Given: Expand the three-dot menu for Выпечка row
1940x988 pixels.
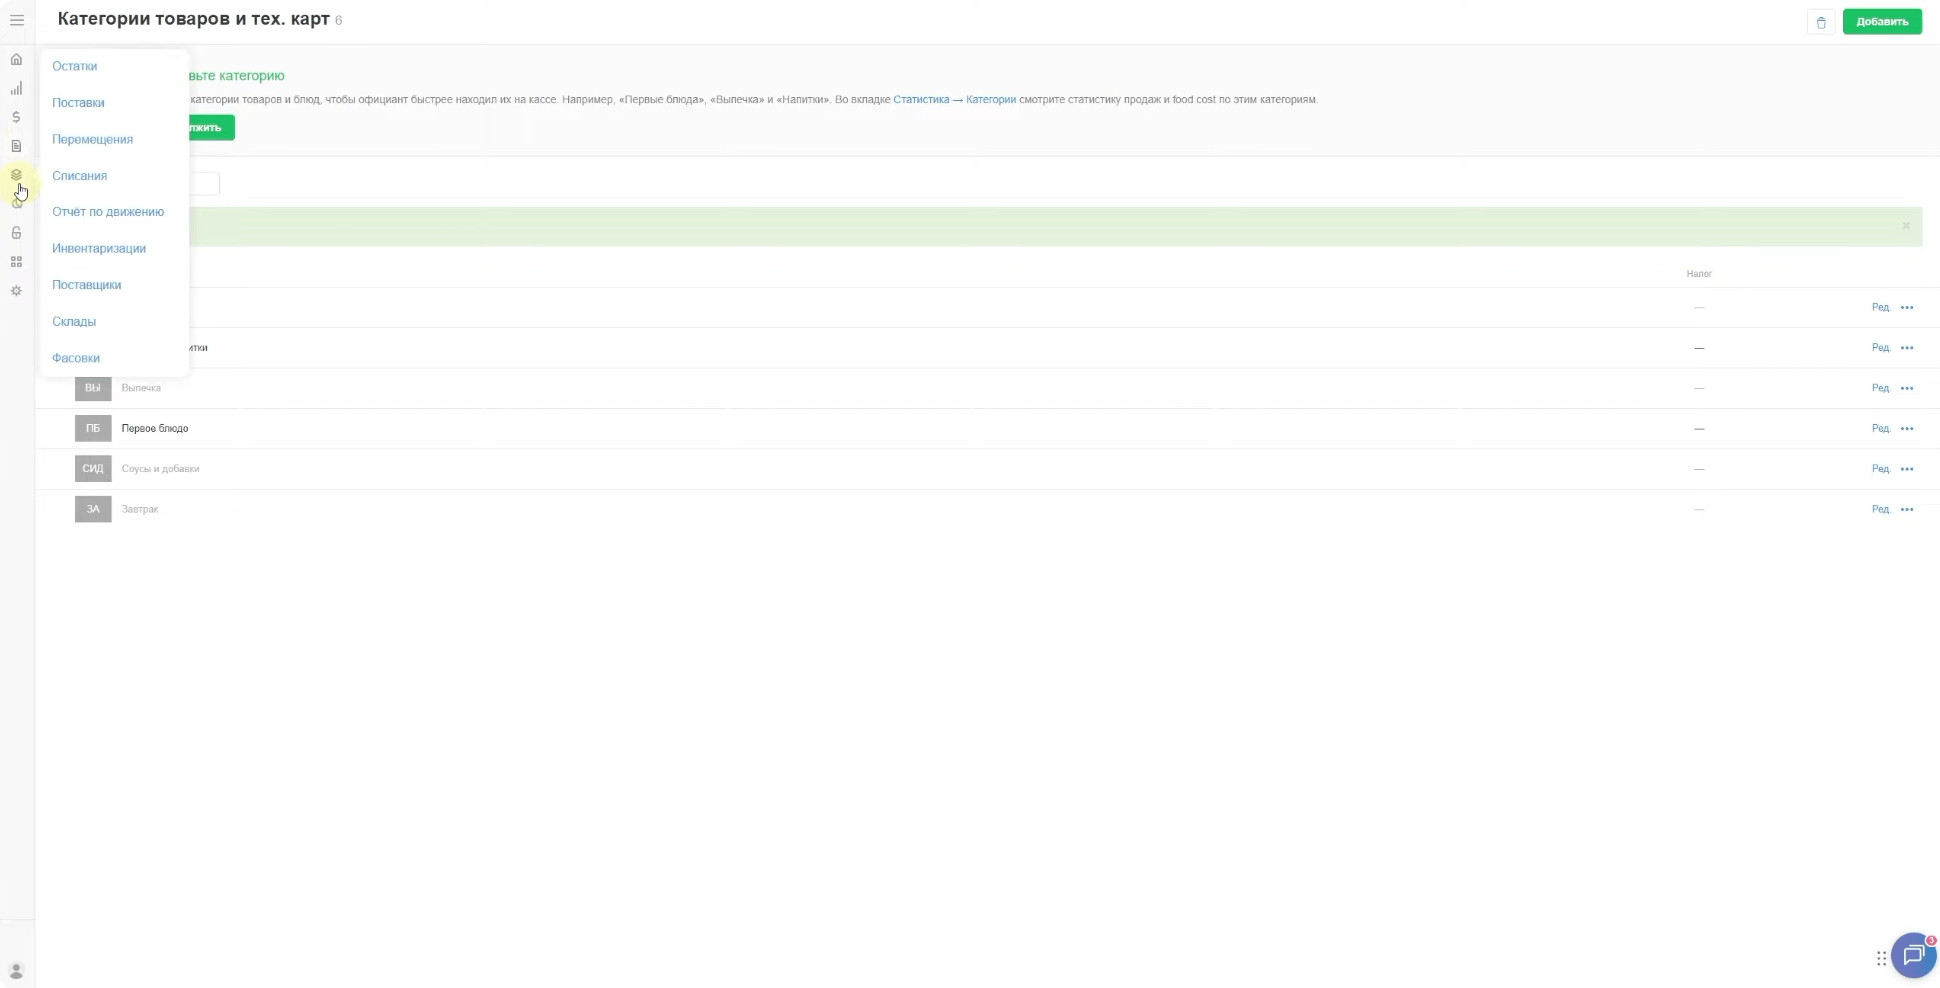Looking at the screenshot, I should [x=1906, y=388].
